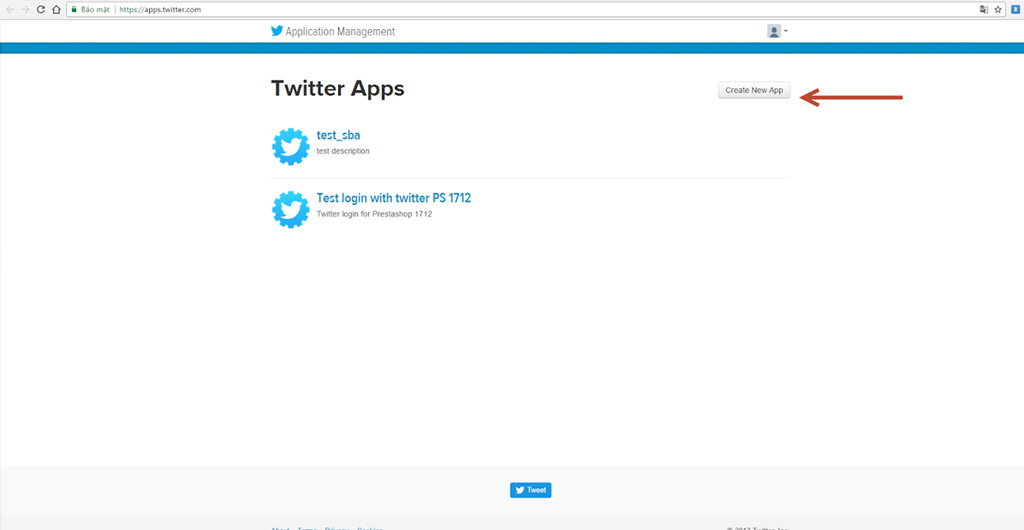1024x530 pixels.
Task: Click the 'test description' text
Action: tap(343, 151)
